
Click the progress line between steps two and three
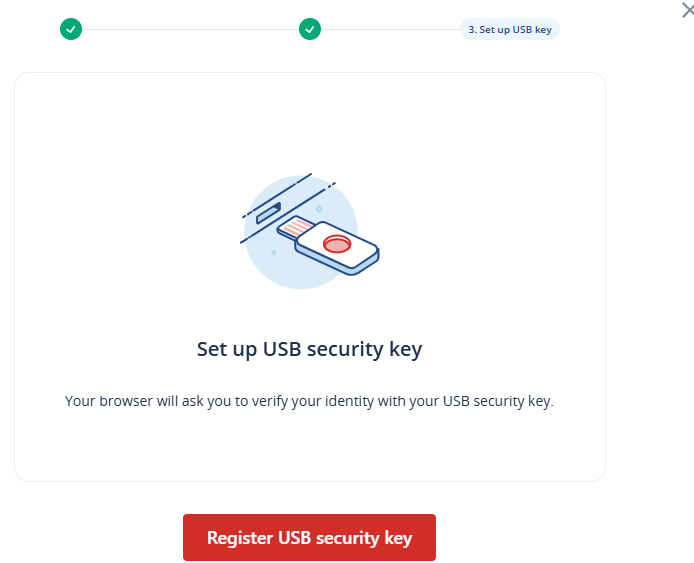point(390,29)
